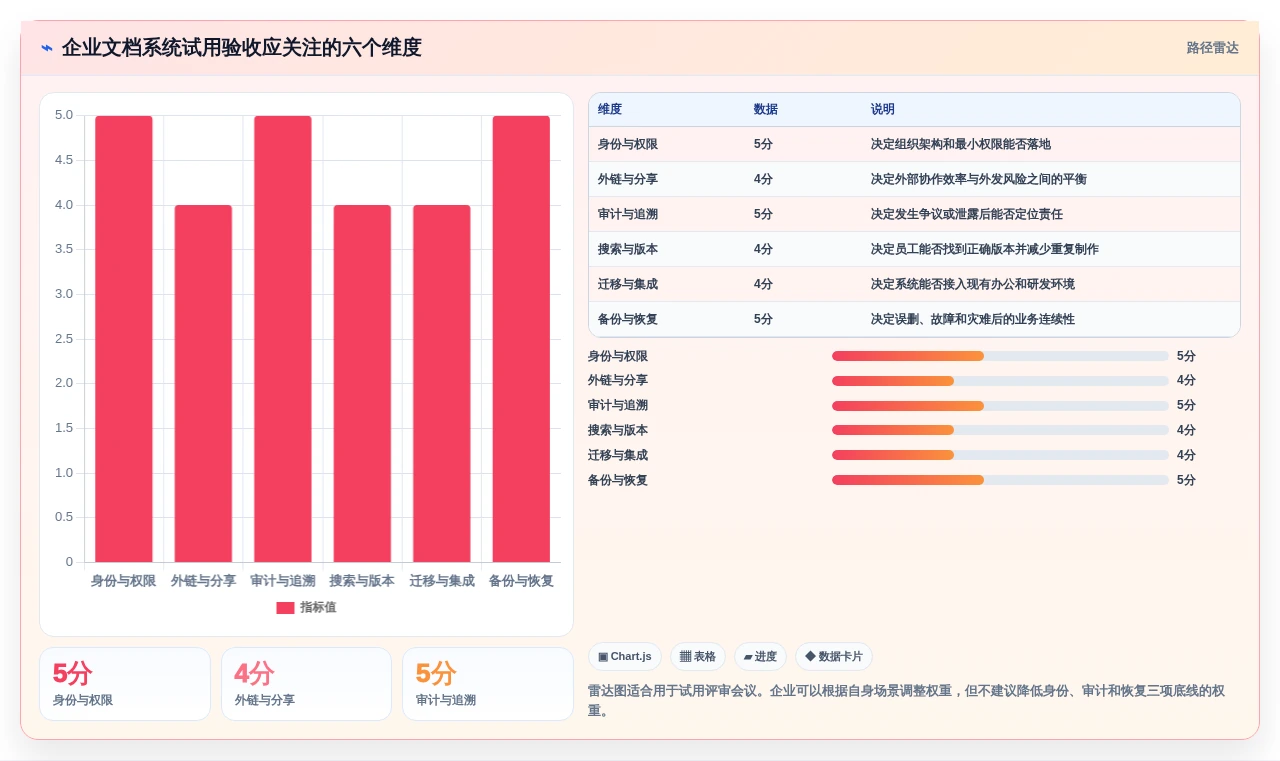Click the y-axis value 2.5
The width and height of the screenshot is (1280, 761).
[x=64, y=339]
